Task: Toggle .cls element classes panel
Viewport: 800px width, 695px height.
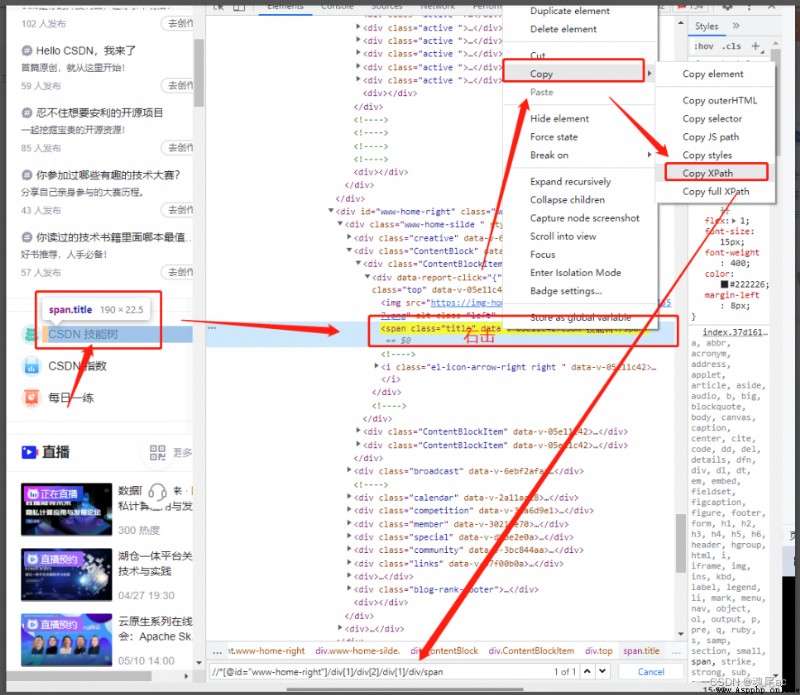Action: tap(732, 46)
